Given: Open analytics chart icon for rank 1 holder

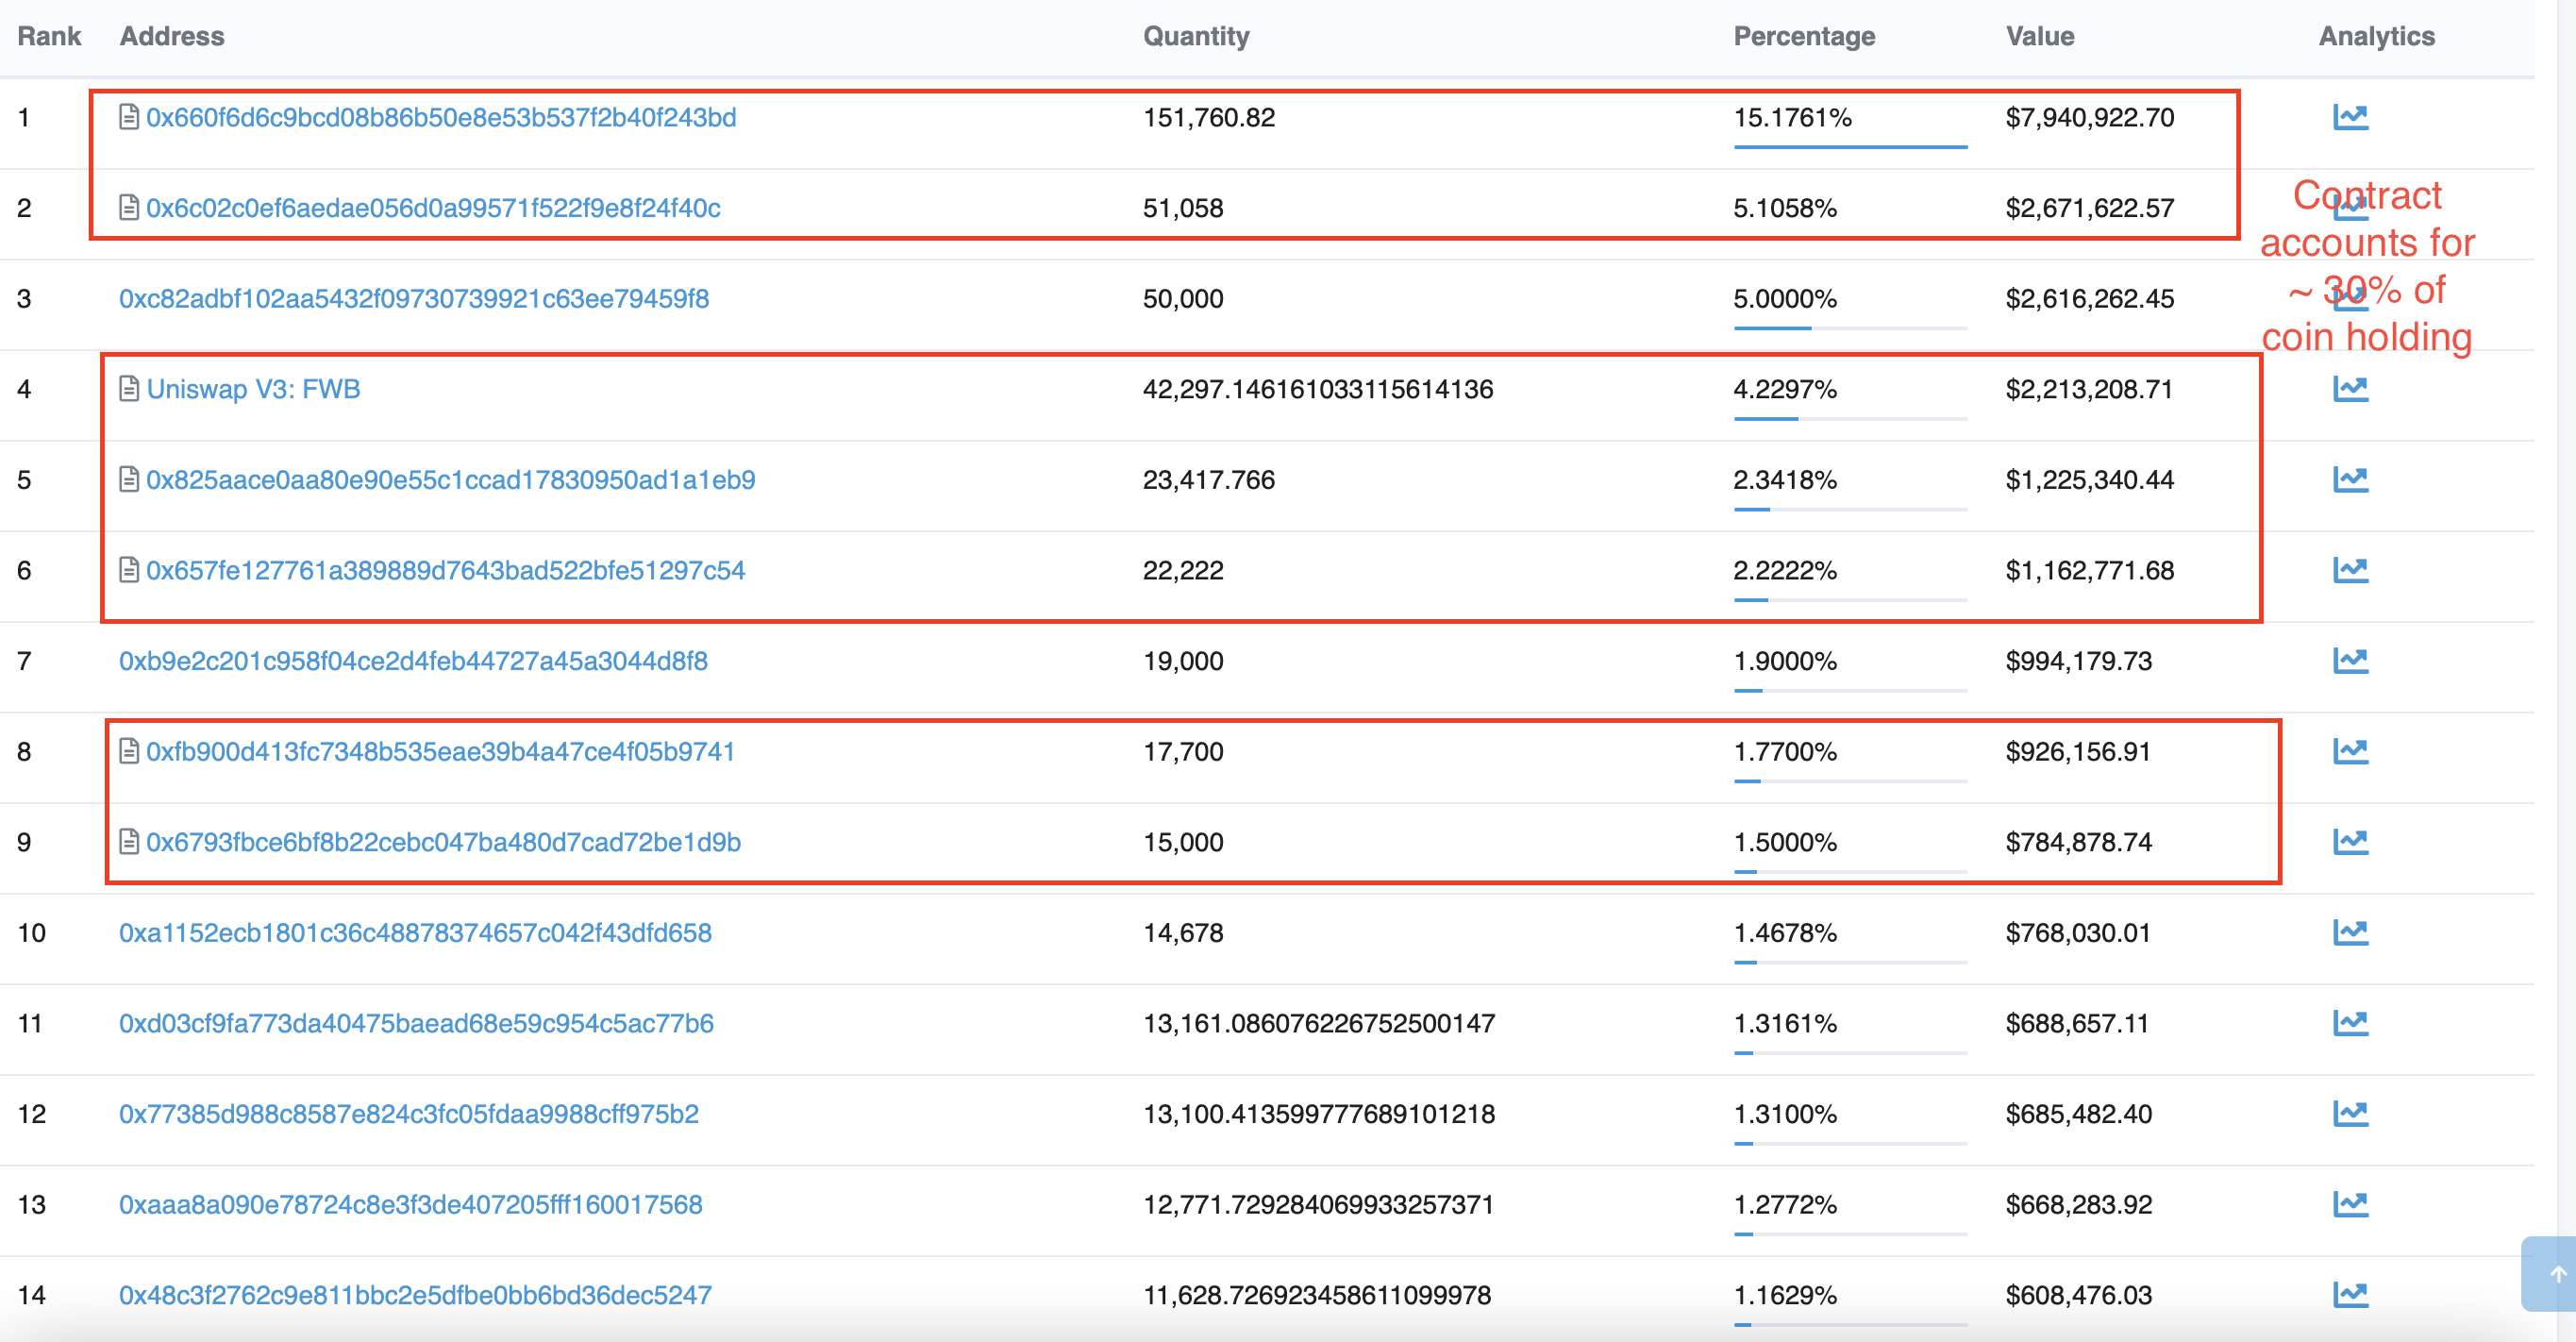Looking at the screenshot, I should pos(2350,117).
